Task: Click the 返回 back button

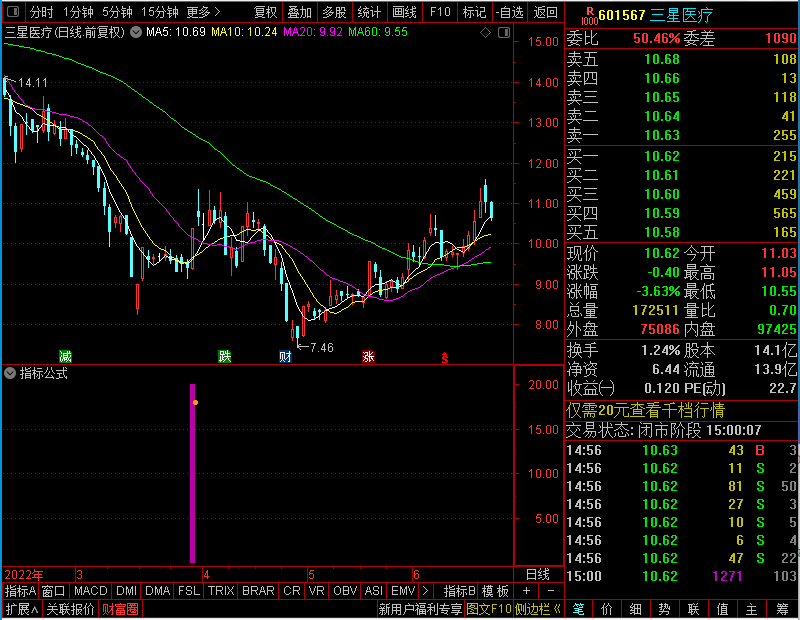Action: coord(545,12)
